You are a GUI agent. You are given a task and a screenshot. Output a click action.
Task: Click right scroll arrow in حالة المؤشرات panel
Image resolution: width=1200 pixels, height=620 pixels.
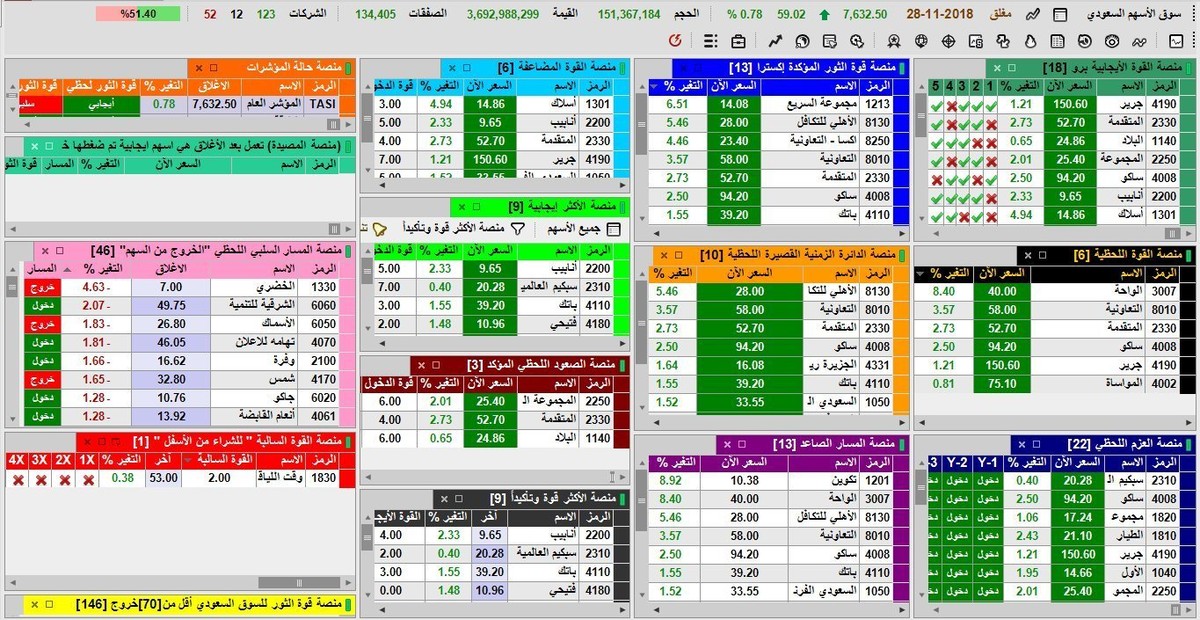pos(348,122)
